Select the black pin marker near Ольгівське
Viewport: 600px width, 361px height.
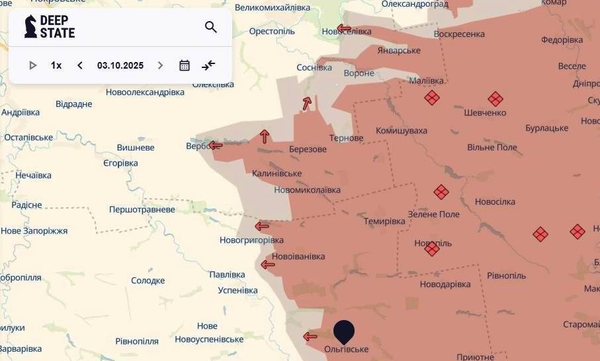click(344, 332)
